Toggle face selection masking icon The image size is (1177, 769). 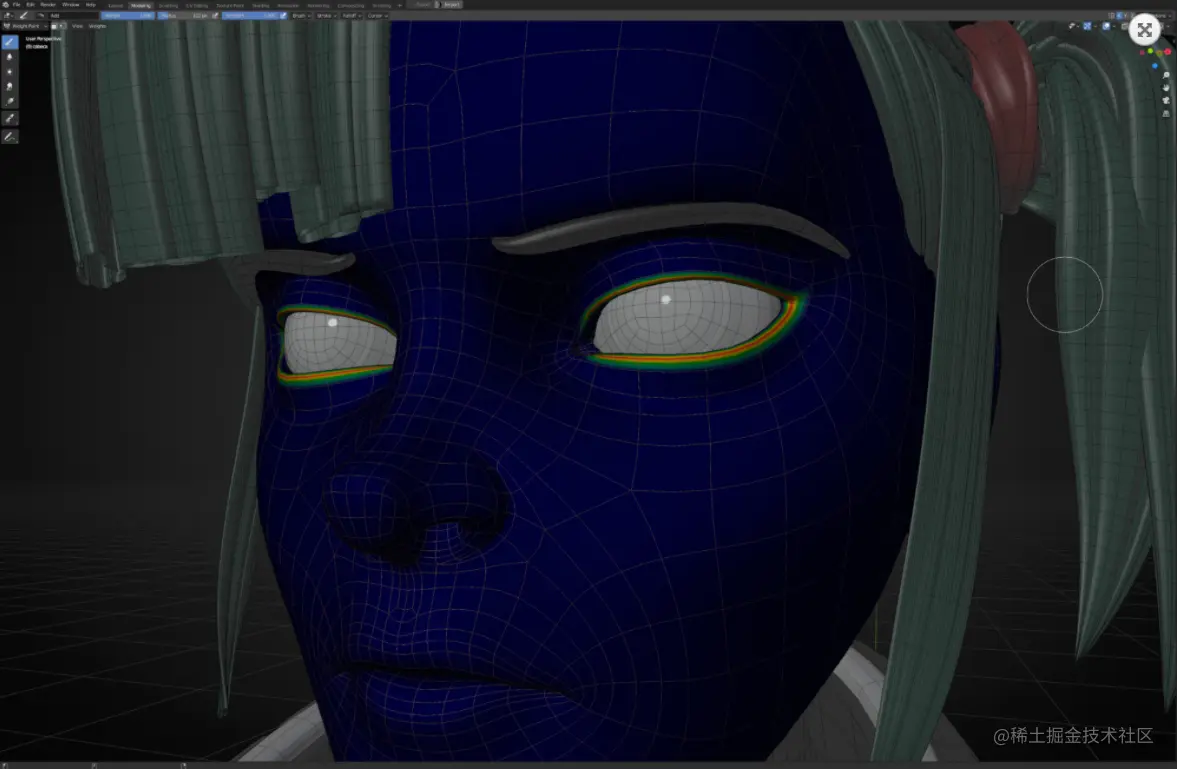(x=54, y=26)
